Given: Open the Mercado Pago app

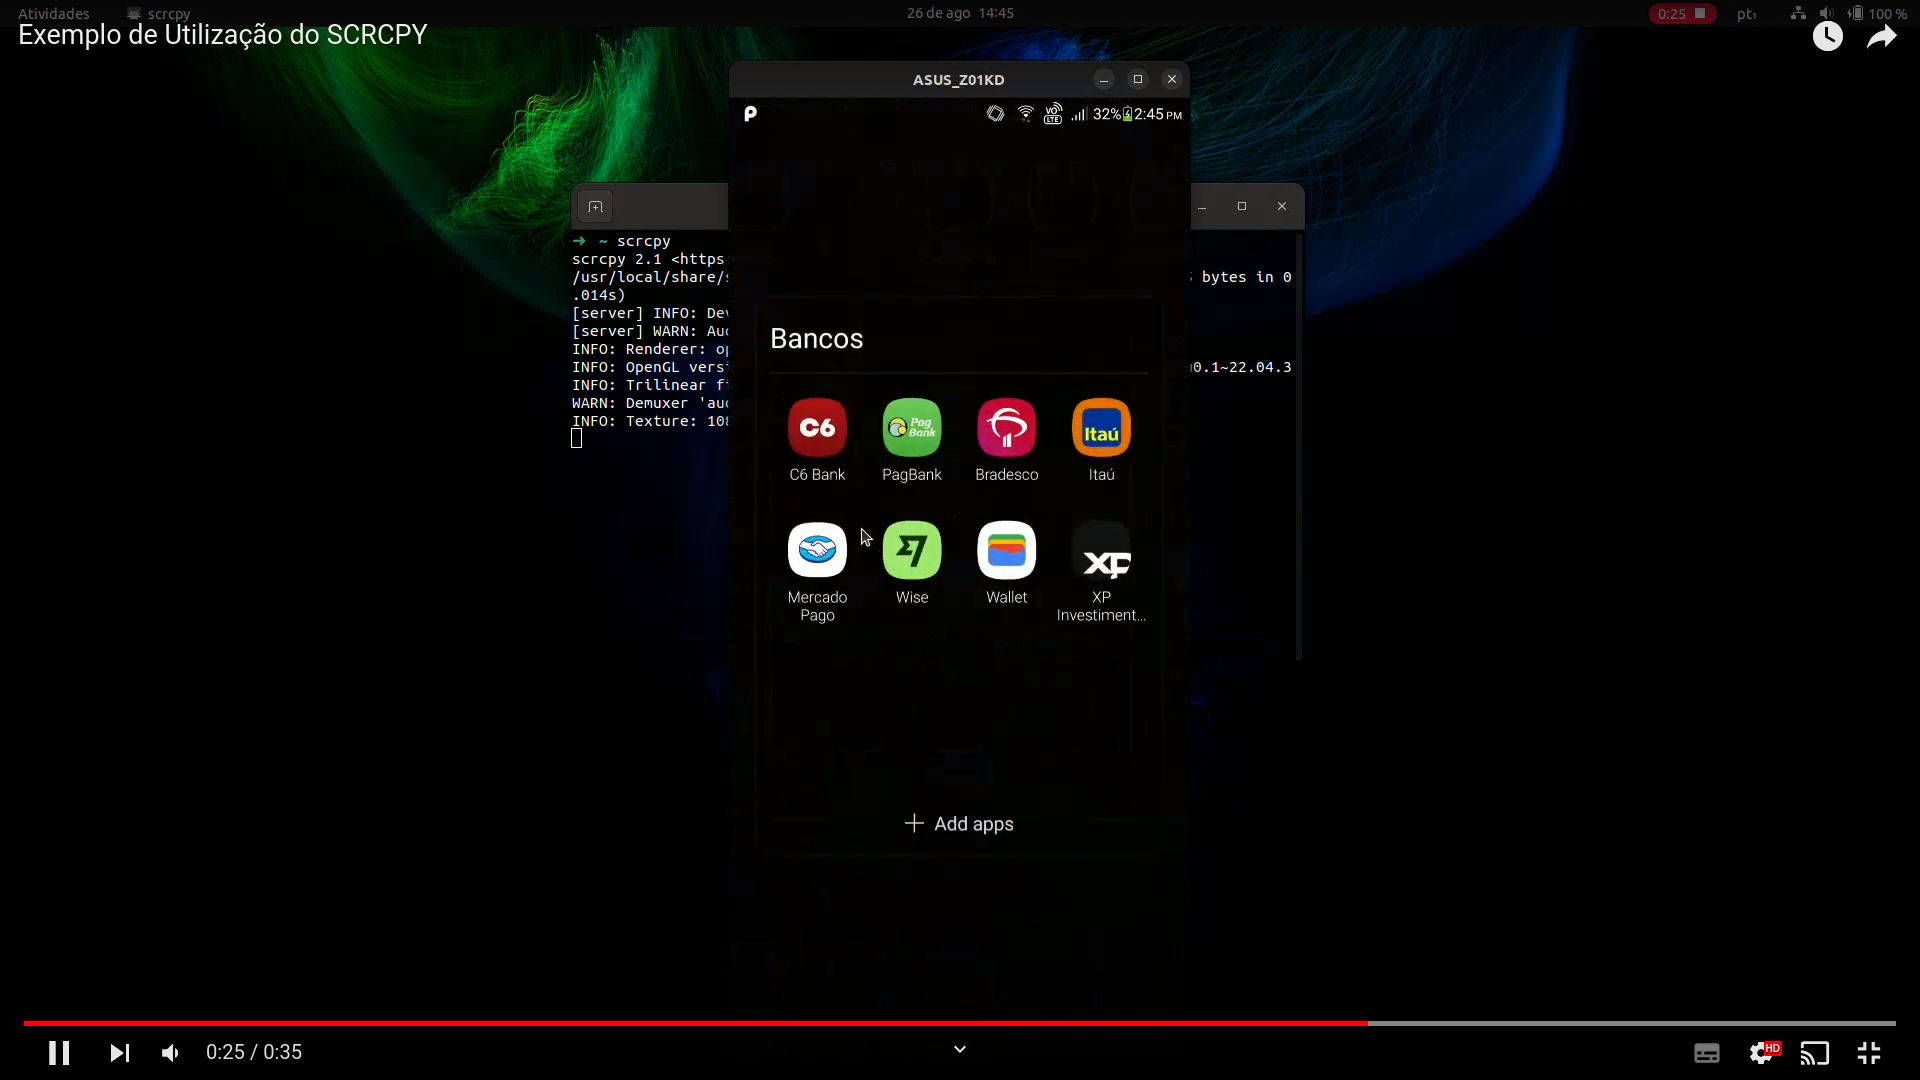Looking at the screenshot, I should (817, 551).
